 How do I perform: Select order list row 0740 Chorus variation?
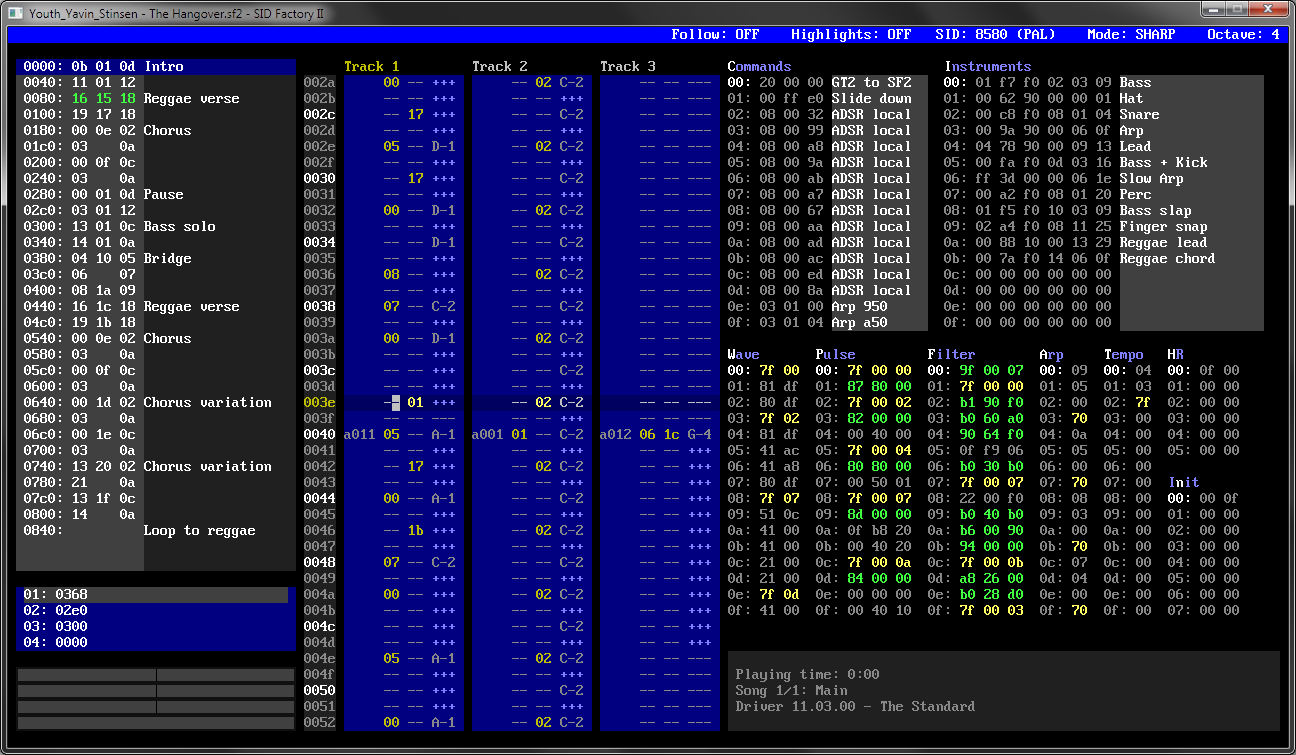(156, 466)
